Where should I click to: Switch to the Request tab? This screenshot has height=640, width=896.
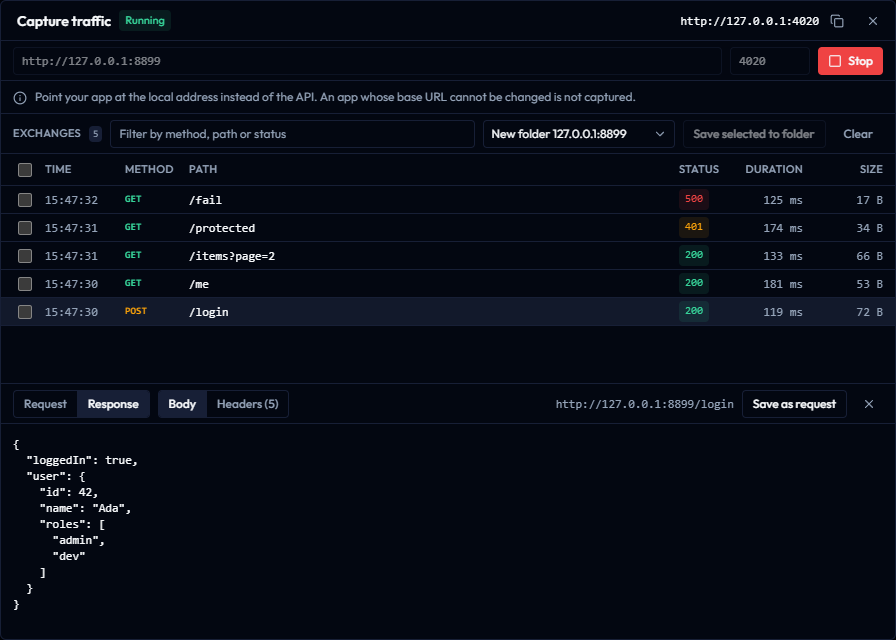pos(45,404)
